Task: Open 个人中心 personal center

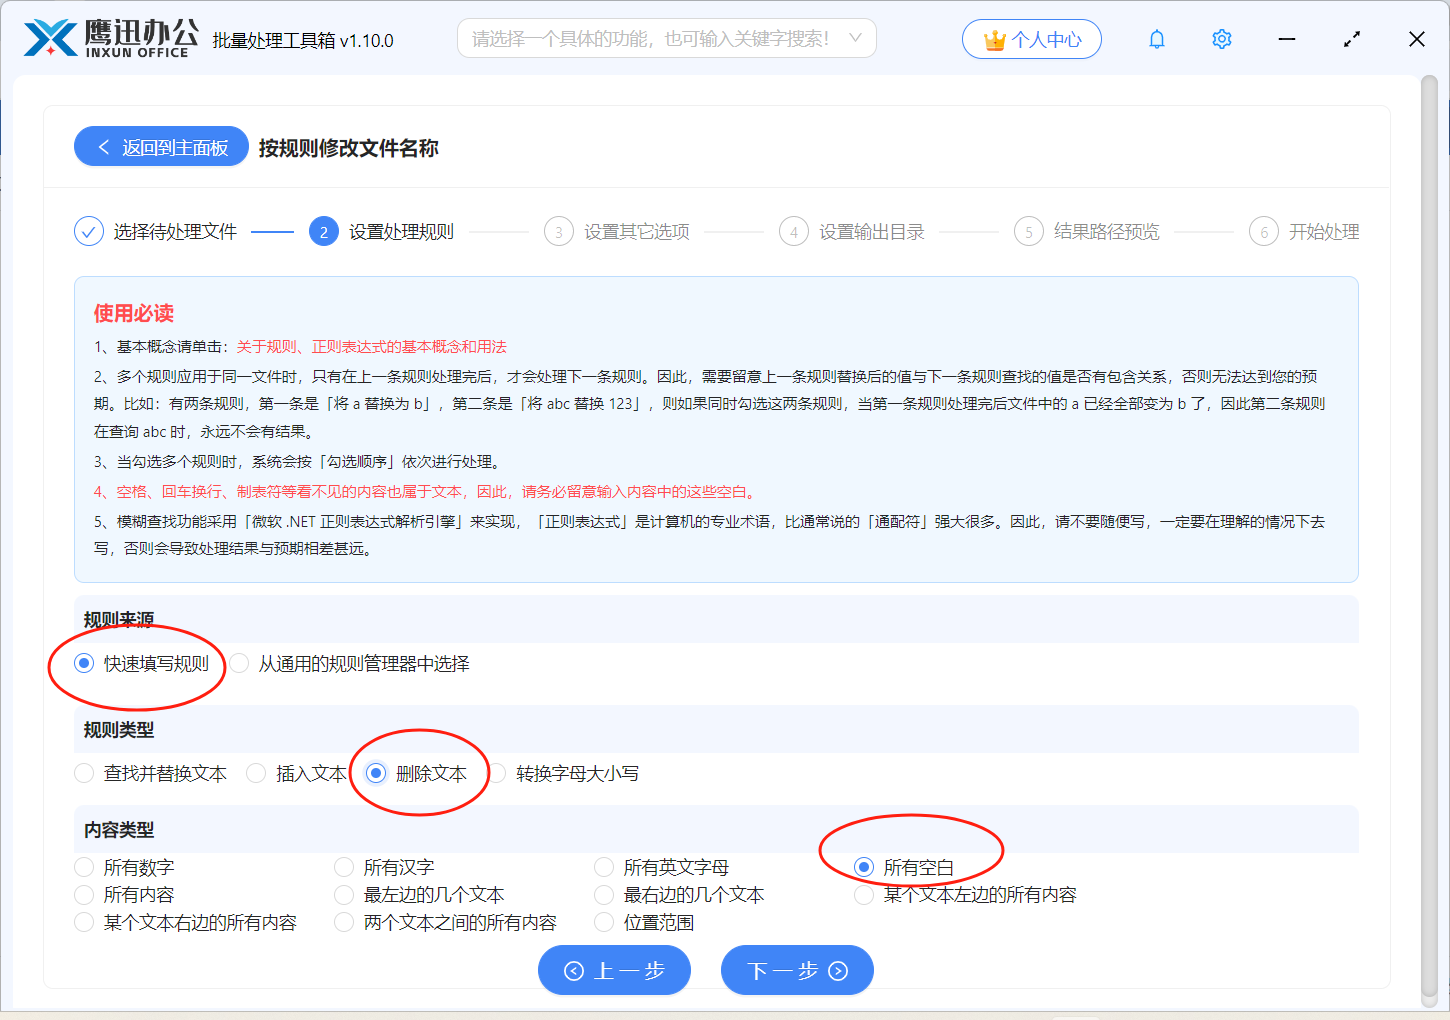Action: coord(1032,39)
